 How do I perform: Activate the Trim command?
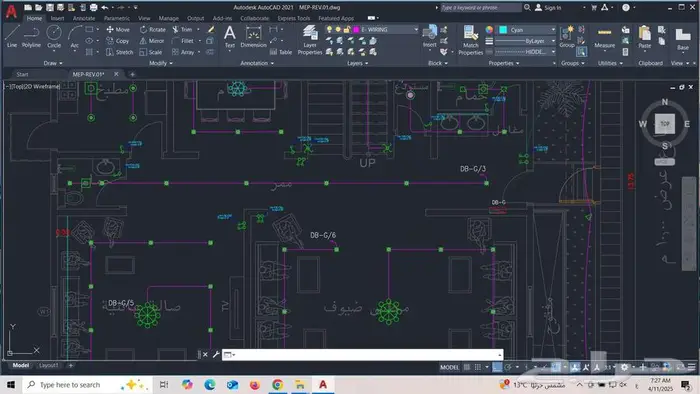182,29
